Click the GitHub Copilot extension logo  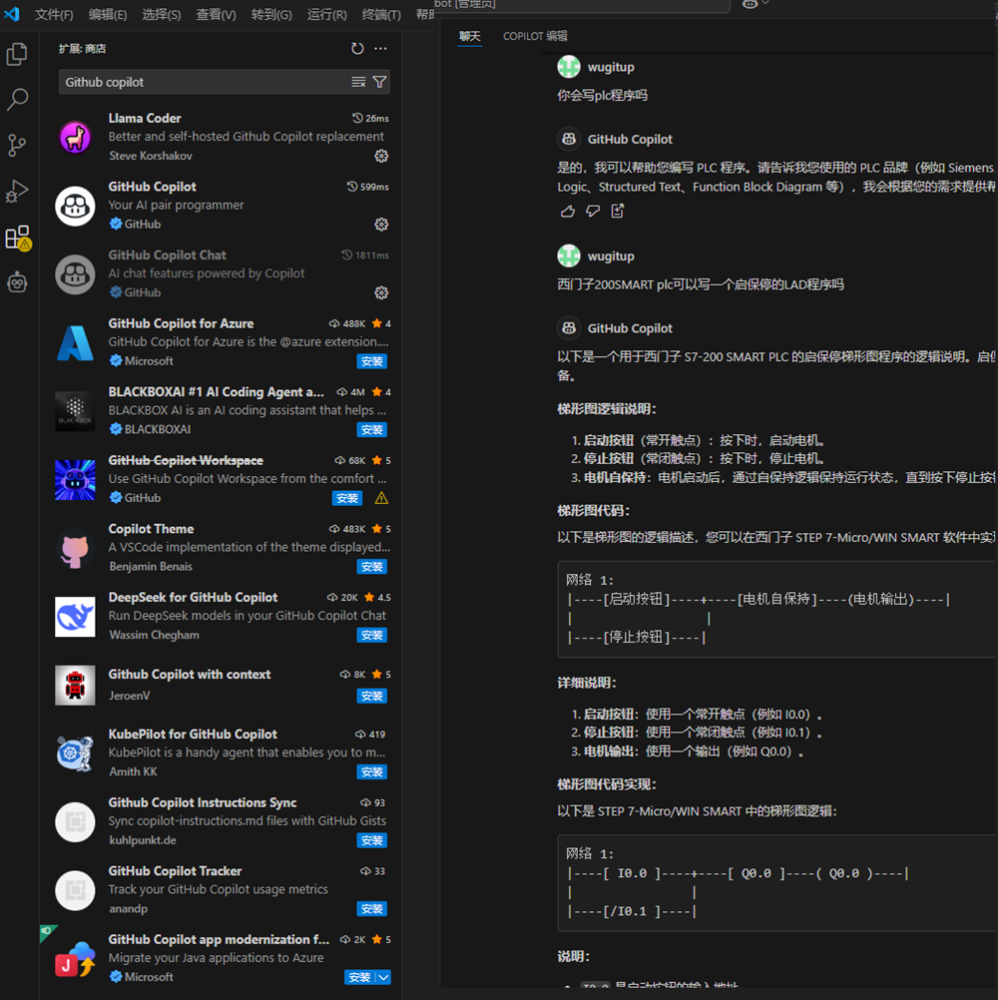point(75,205)
